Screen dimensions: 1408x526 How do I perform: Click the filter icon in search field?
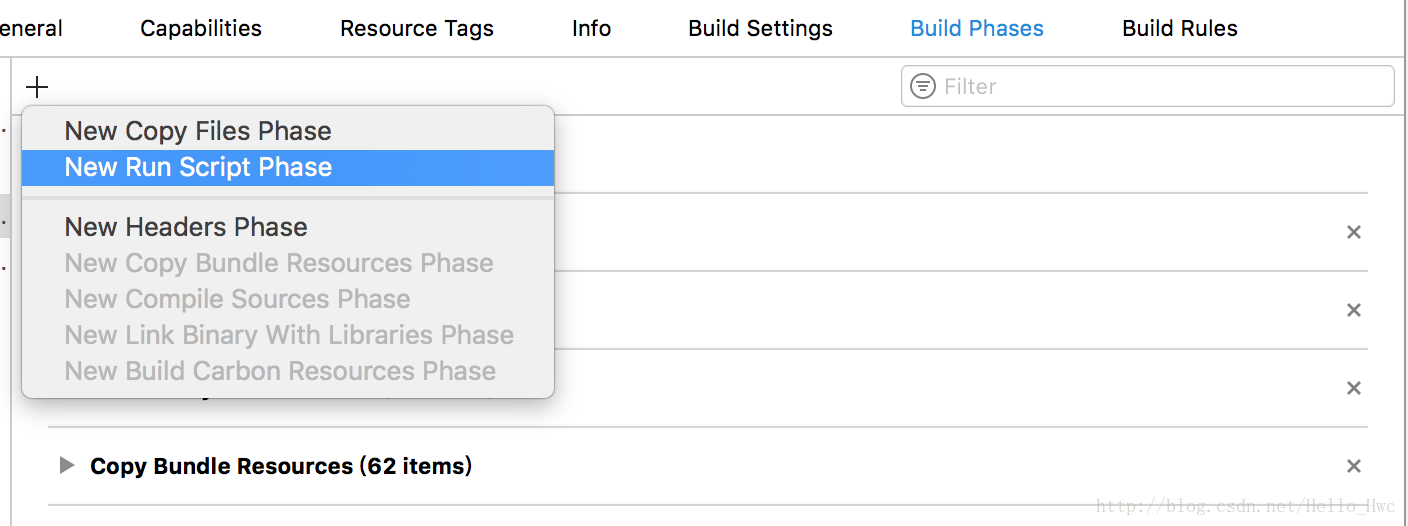[923, 86]
